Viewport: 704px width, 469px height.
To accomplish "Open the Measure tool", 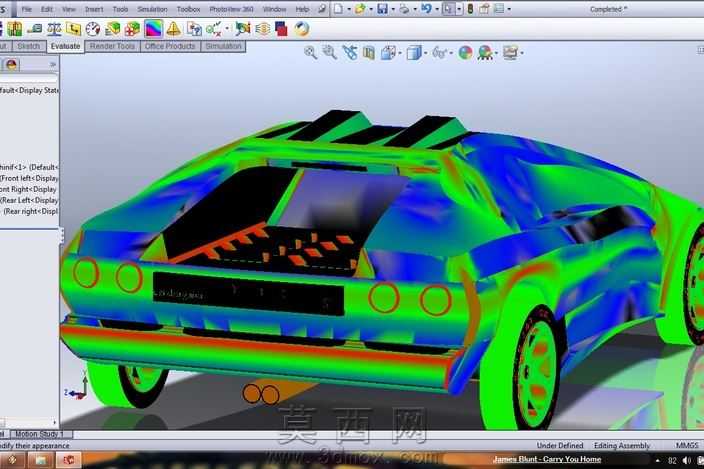I will (35, 29).
